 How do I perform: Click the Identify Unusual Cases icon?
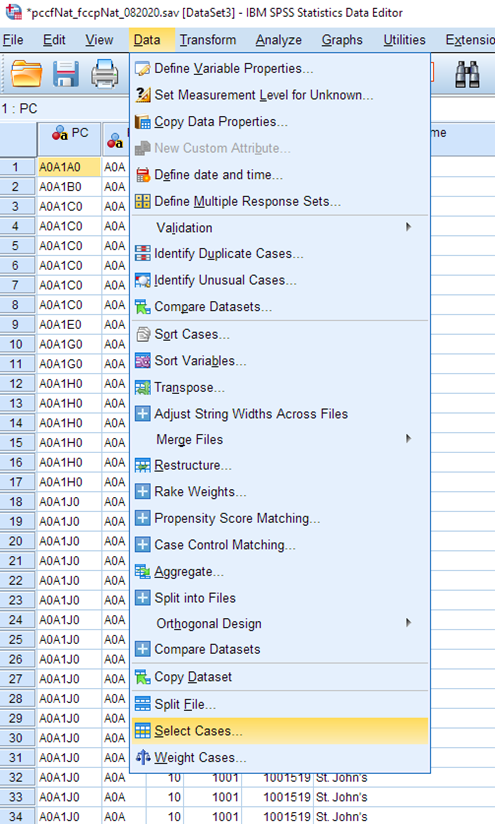[x=142, y=280]
